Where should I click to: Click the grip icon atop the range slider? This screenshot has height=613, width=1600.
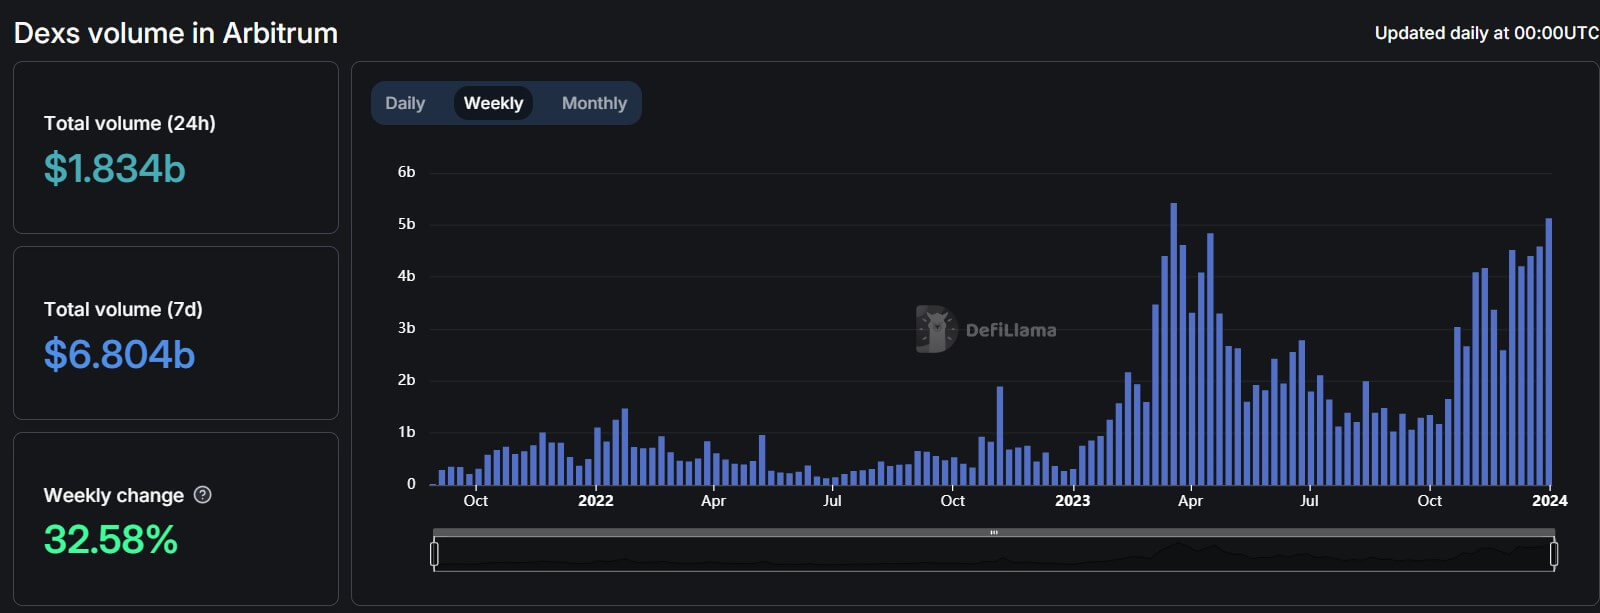click(994, 533)
